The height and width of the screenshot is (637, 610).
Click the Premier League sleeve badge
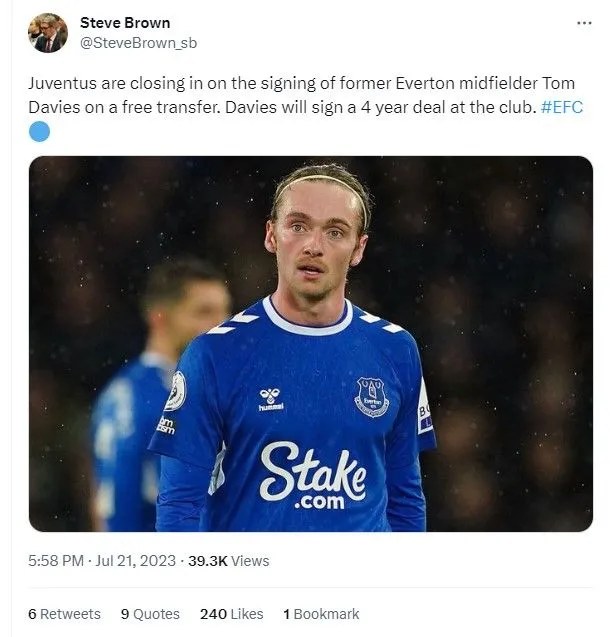click(x=176, y=391)
